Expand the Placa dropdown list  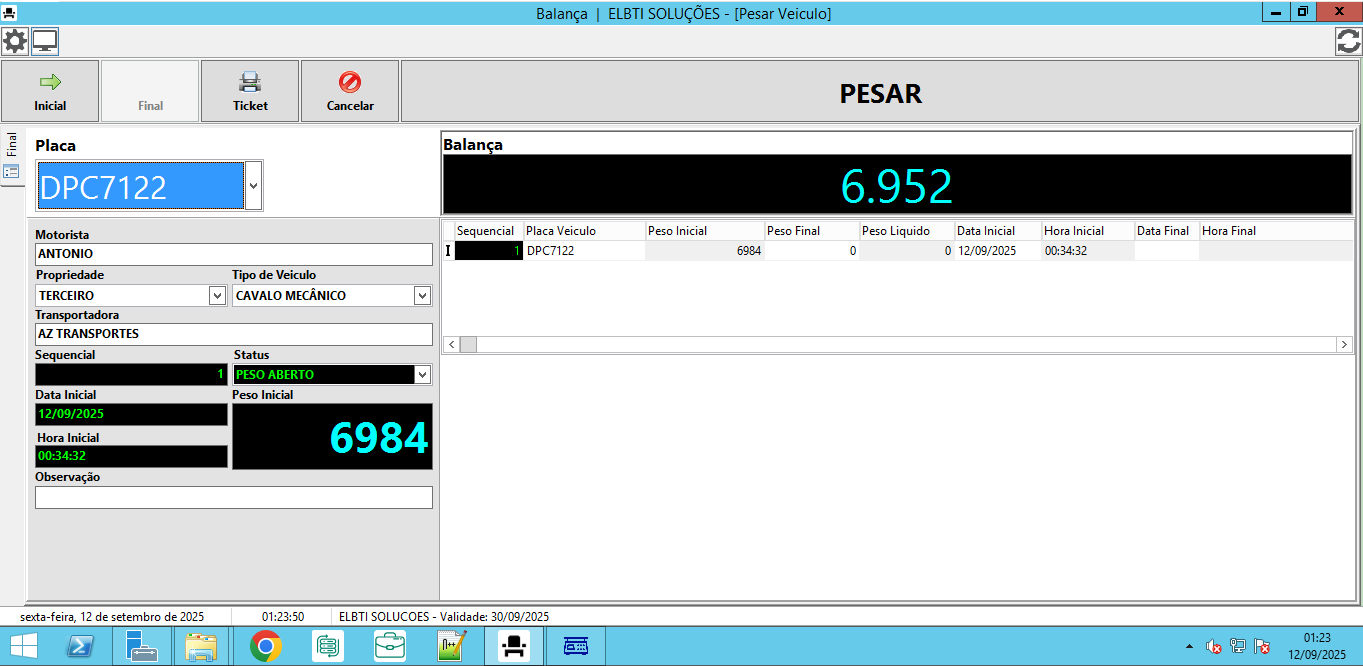(x=254, y=186)
